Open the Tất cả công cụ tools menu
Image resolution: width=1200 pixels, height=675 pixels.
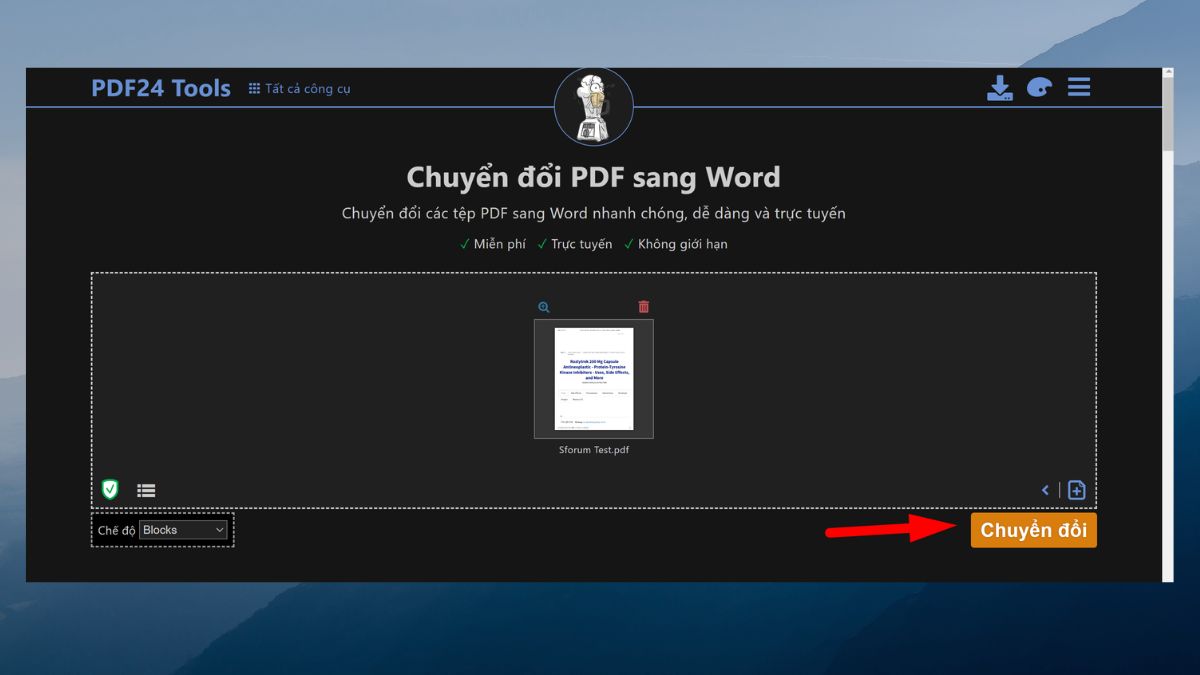pos(300,89)
